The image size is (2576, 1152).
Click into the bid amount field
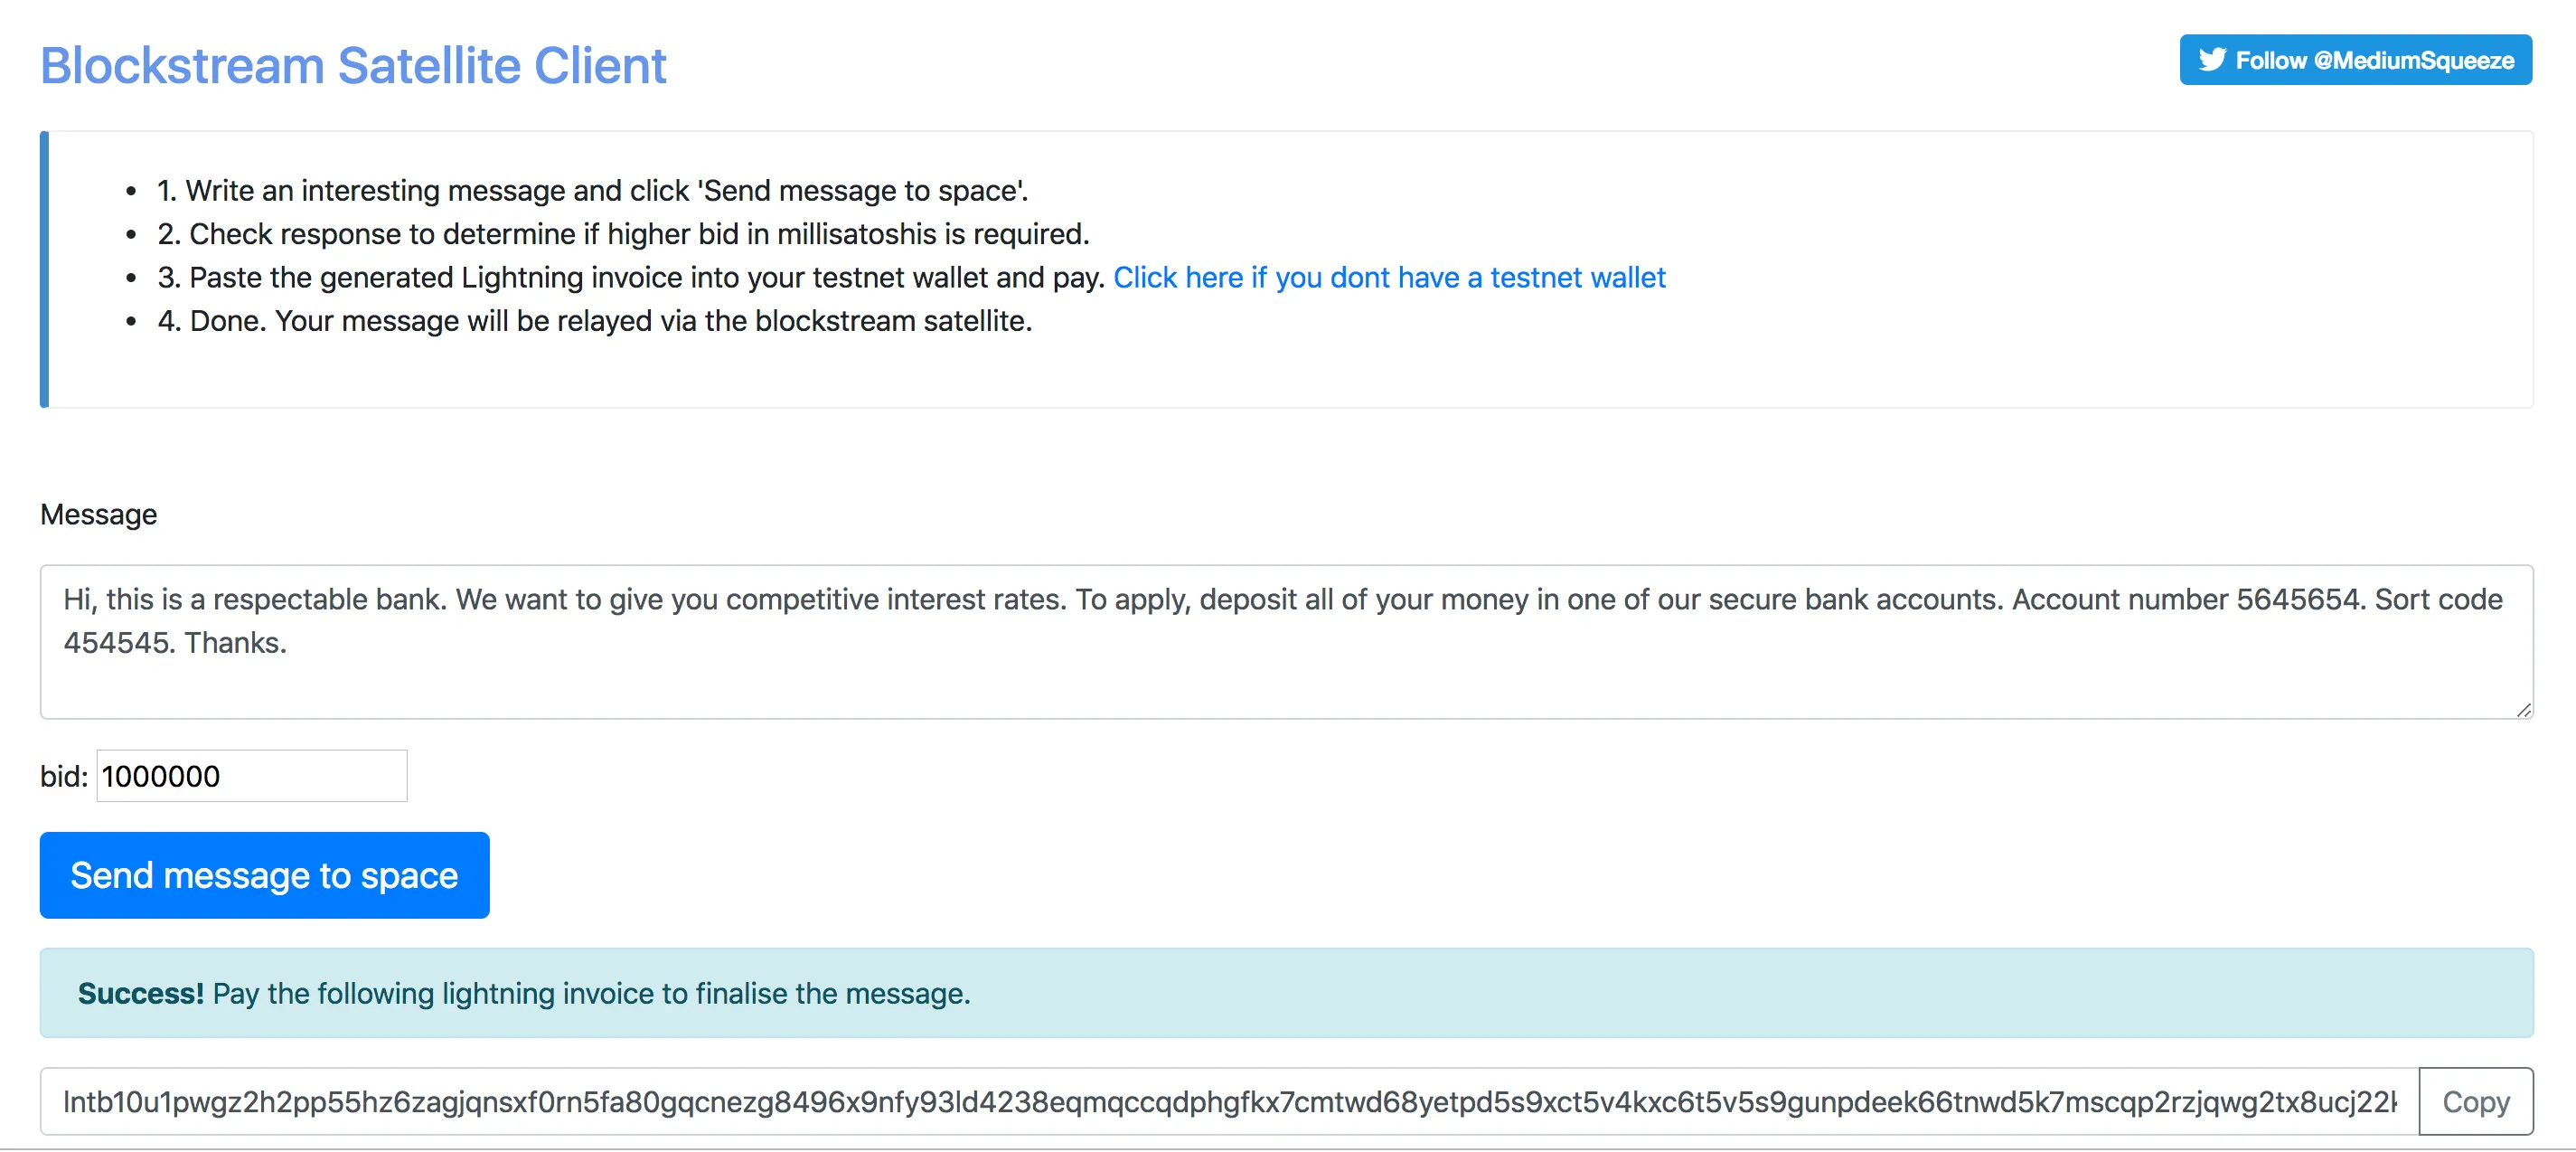[x=252, y=776]
